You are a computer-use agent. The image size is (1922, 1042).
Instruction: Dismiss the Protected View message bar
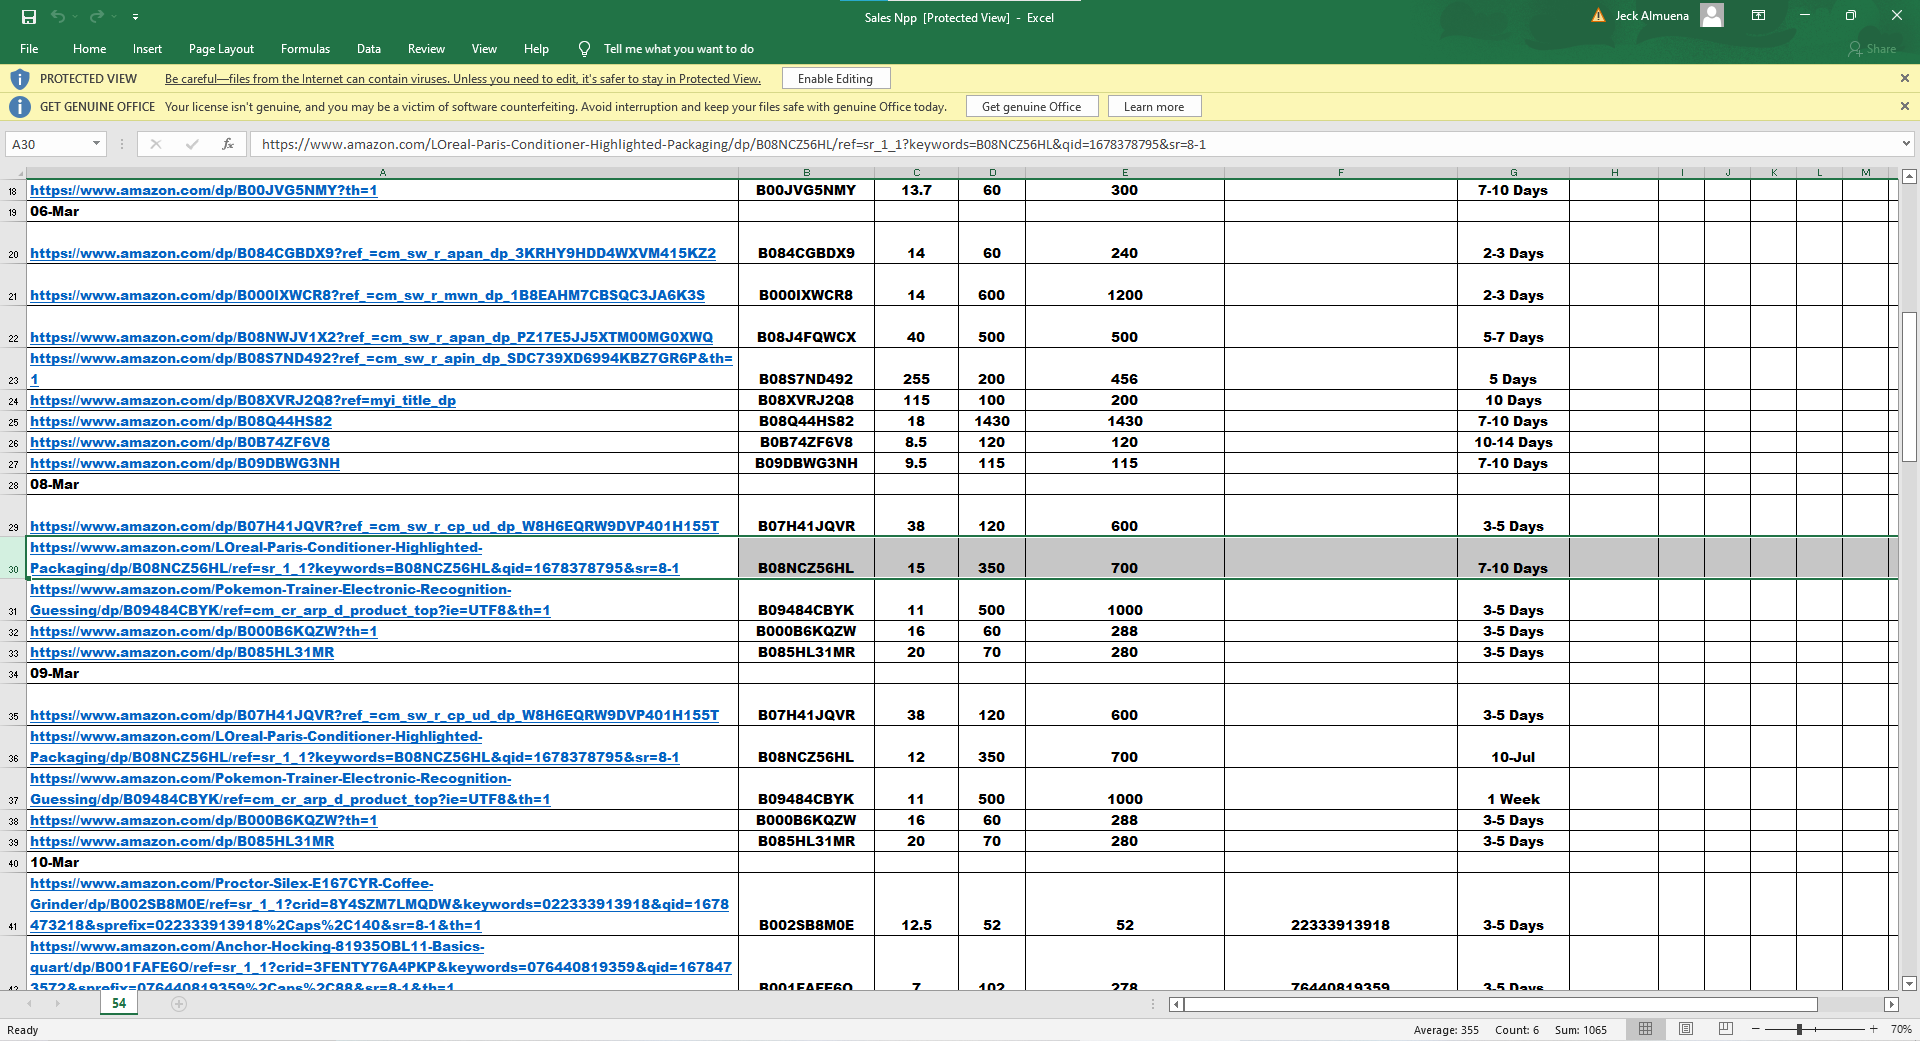tap(1904, 78)
